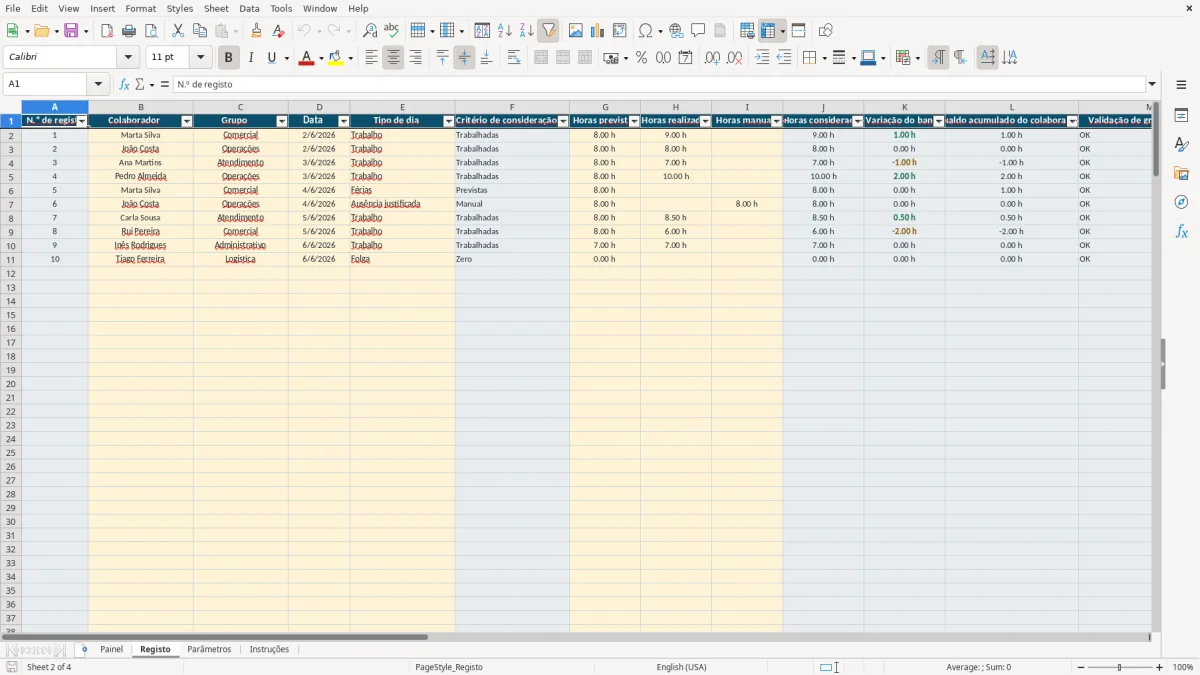This screenshot has height=675, width=1200.
Task: Open the Sheet menu
Action: tap(216, 8)
